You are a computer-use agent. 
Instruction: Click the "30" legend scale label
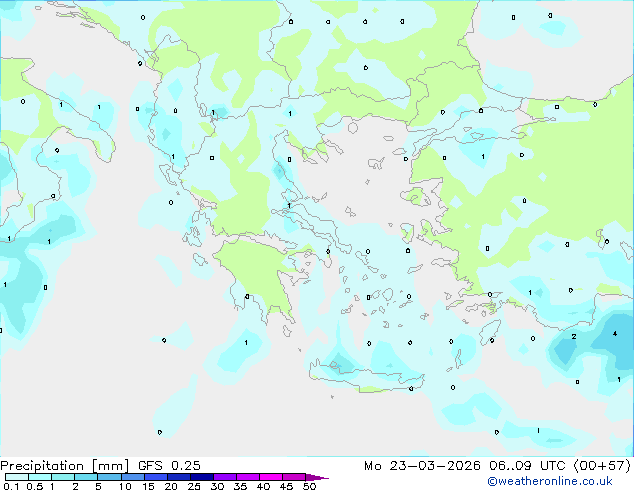[x=217, y=486]
